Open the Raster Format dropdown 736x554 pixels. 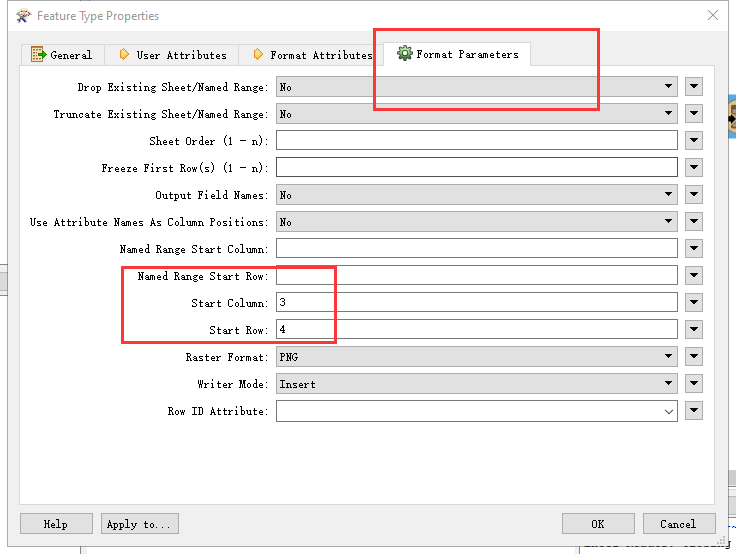click(x=476, y=357)
